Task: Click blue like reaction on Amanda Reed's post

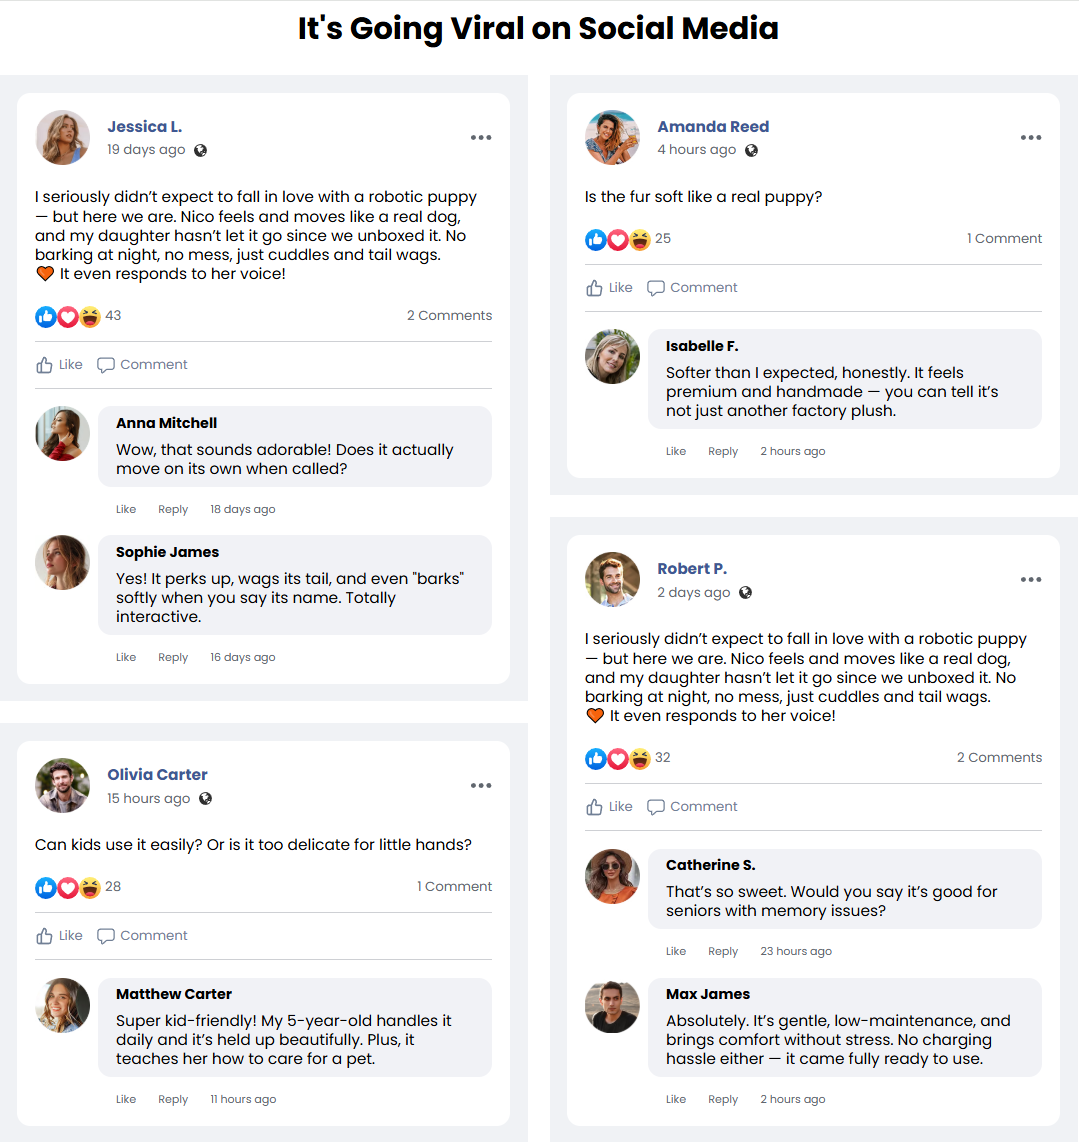Action: click(x=596, y=239)
